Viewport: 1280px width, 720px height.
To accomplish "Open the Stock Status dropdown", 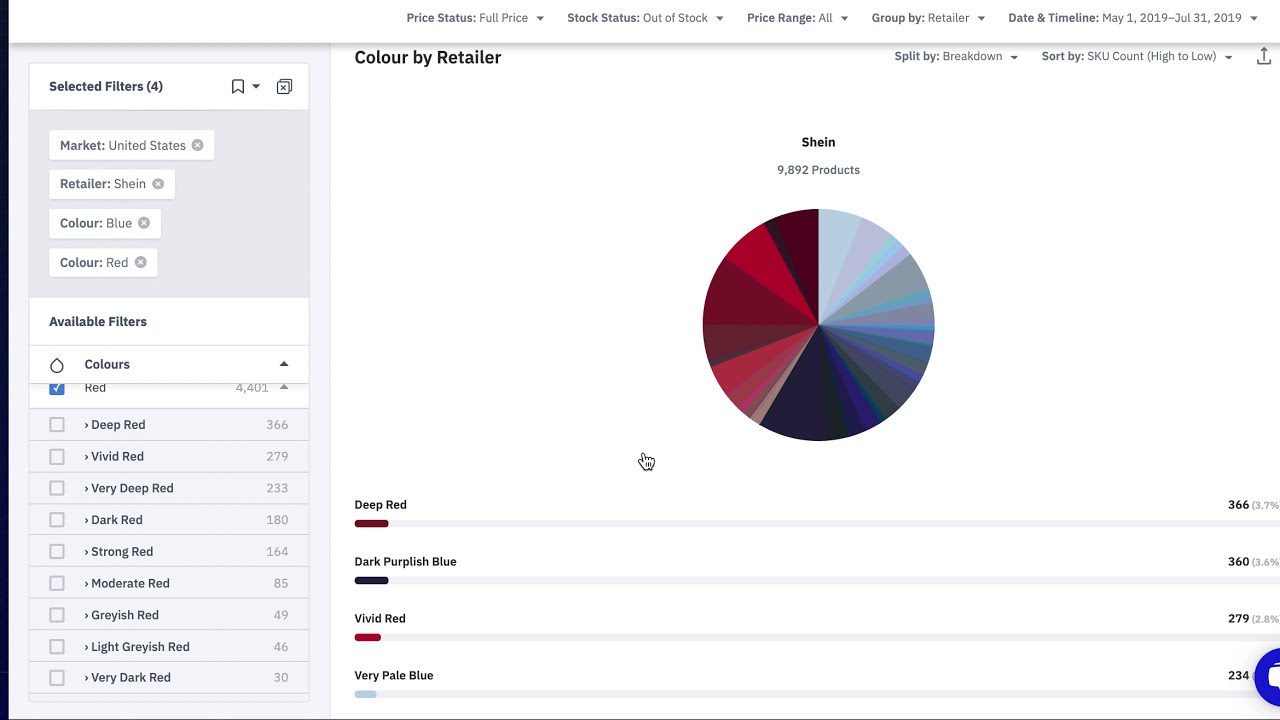I will pos(645,18).
